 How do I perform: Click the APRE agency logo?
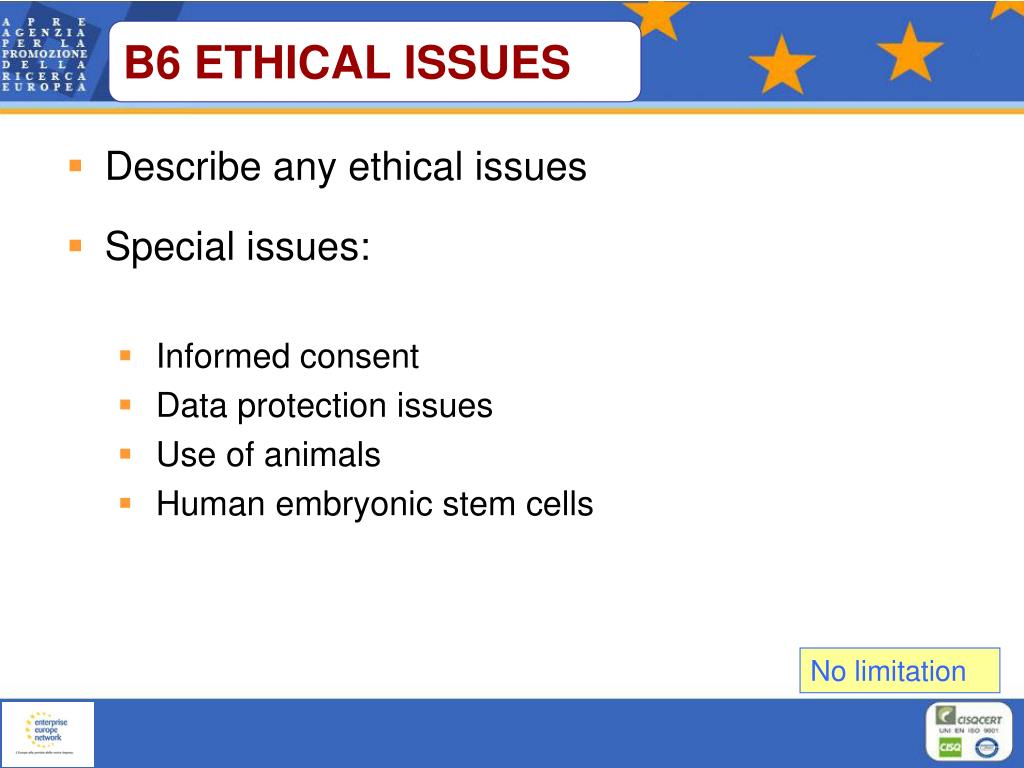[x=44, y=55]
